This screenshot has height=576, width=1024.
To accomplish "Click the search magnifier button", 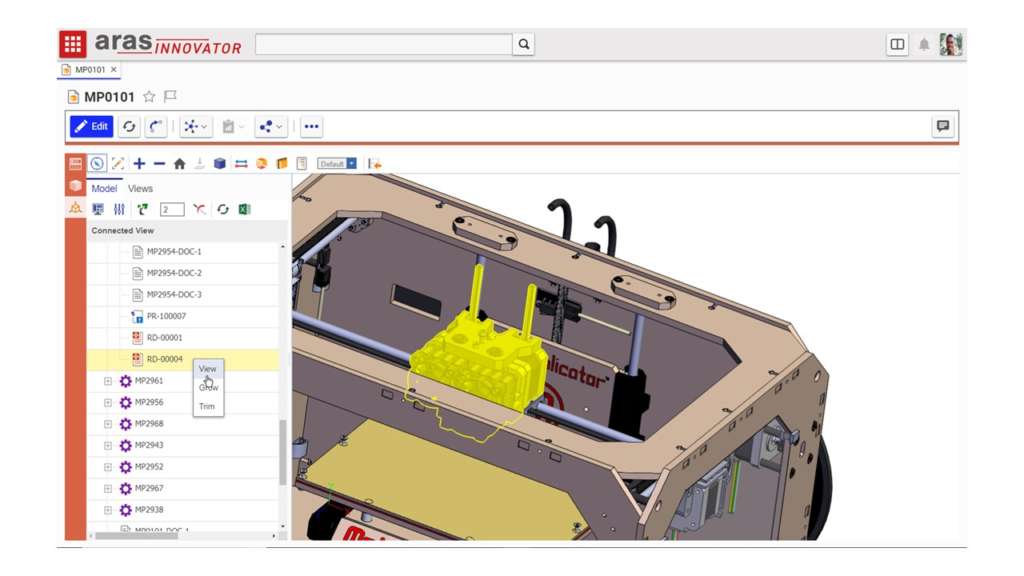I will (523, 44).
